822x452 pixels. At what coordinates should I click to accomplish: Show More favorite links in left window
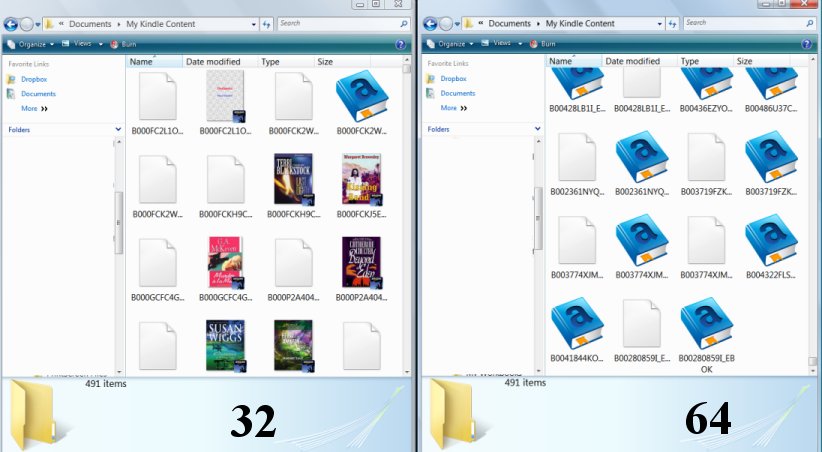coord(35,109)
